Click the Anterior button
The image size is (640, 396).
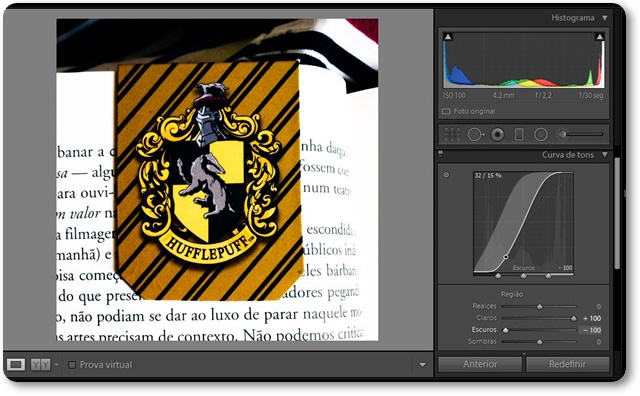(x=480, y=364)
